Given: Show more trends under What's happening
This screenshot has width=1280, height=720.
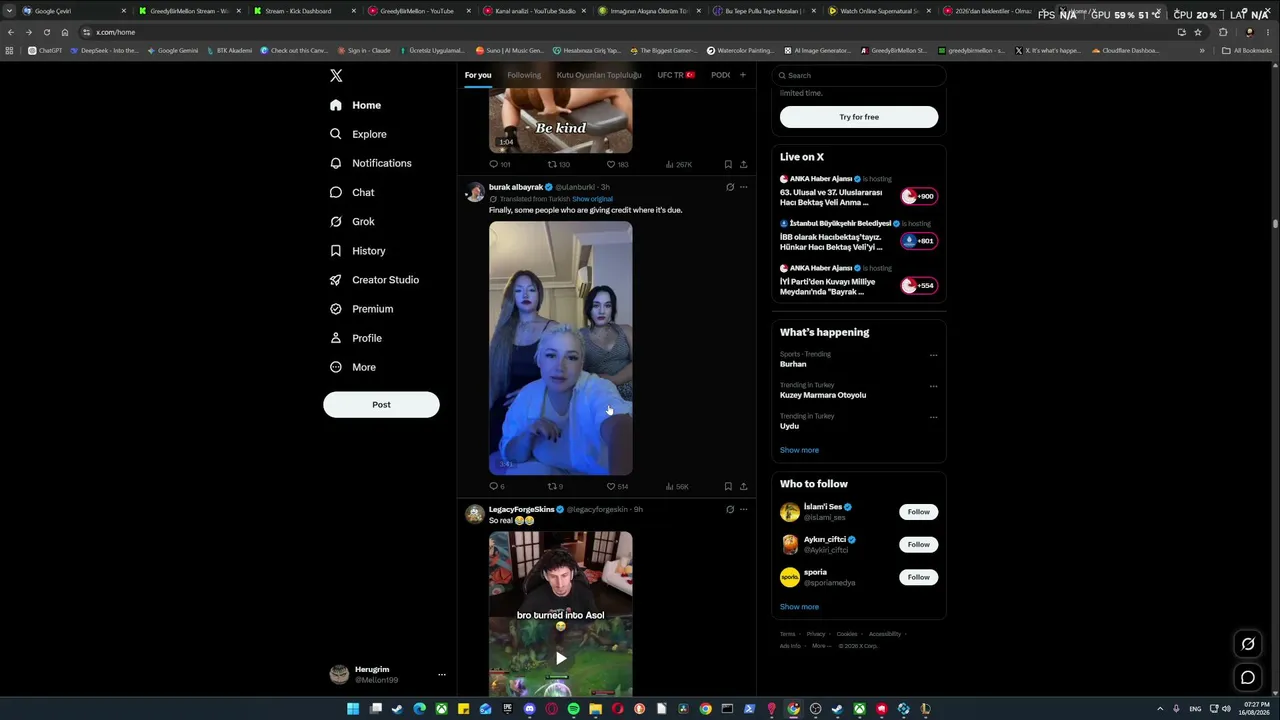Looking at the screenshot, I should (x=799, y=450).
